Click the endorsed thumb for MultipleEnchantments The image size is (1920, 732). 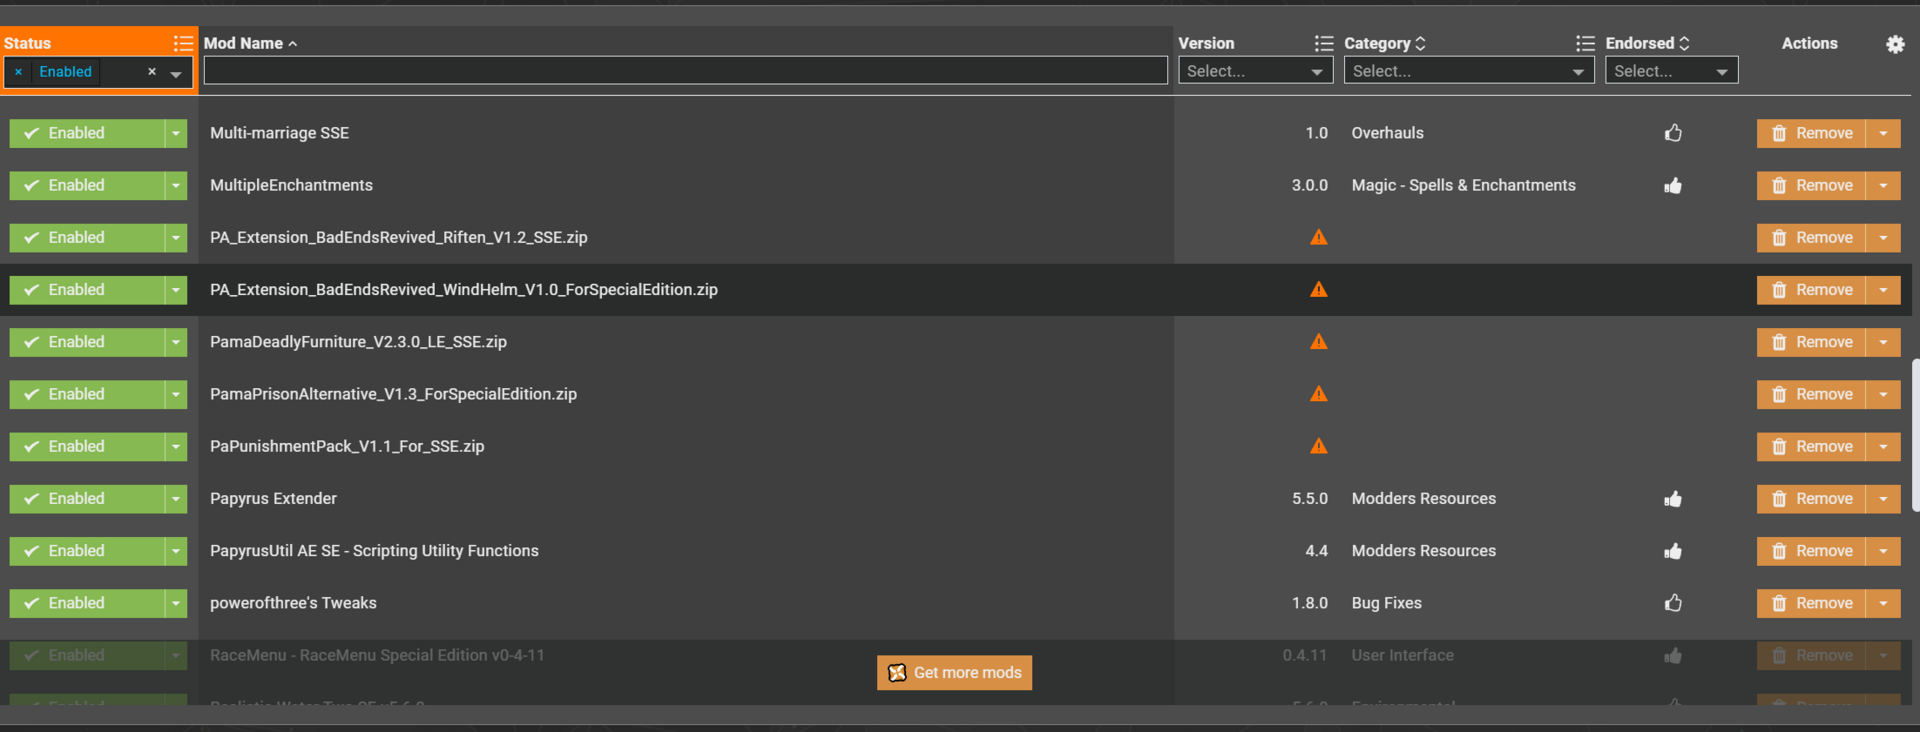pyautogui.click(x=1673, y=185)
